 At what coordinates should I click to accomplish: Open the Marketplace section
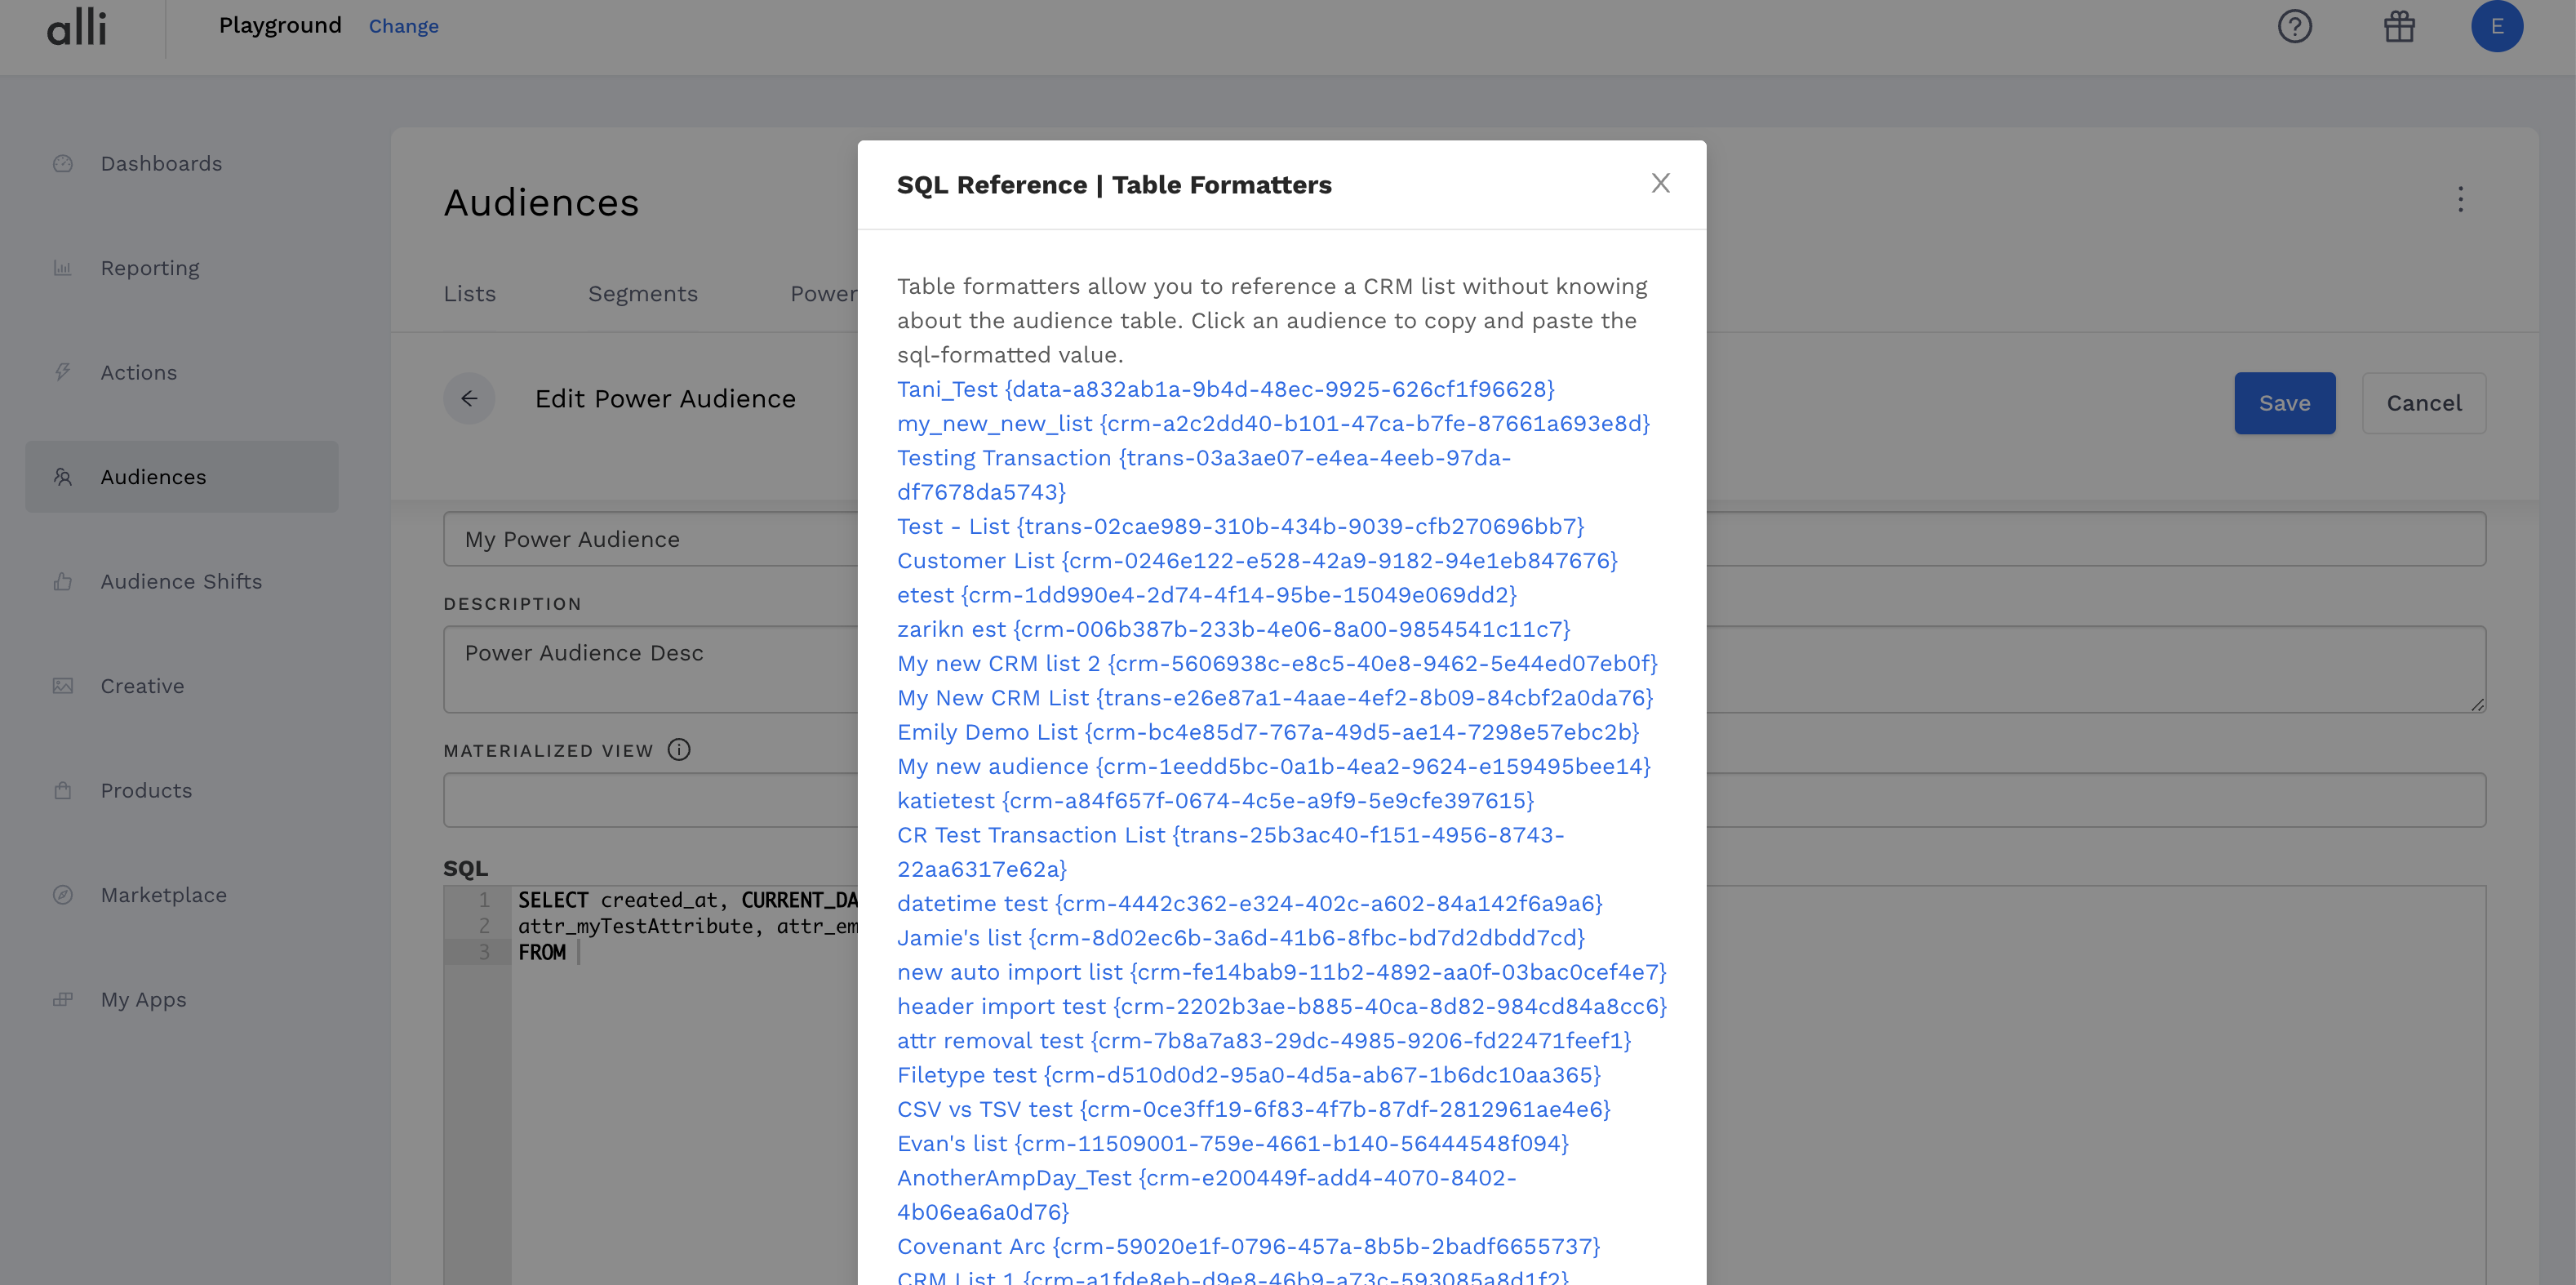[163, 894]
